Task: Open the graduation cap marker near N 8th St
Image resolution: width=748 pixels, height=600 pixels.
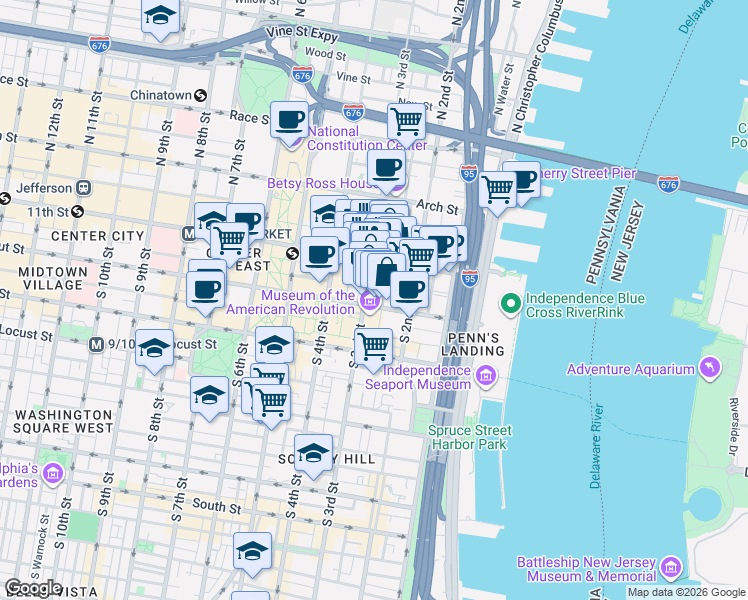Action: pyautogui.click(x=210, y=218)
